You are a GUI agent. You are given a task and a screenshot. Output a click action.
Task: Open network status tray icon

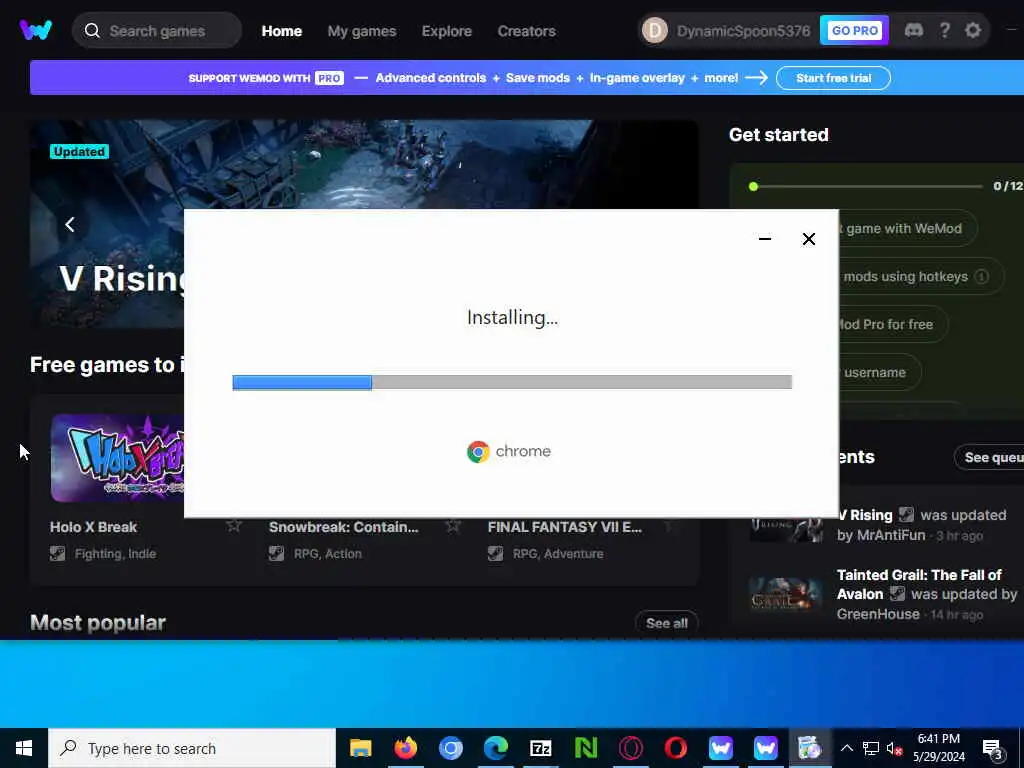click(871, 748)
